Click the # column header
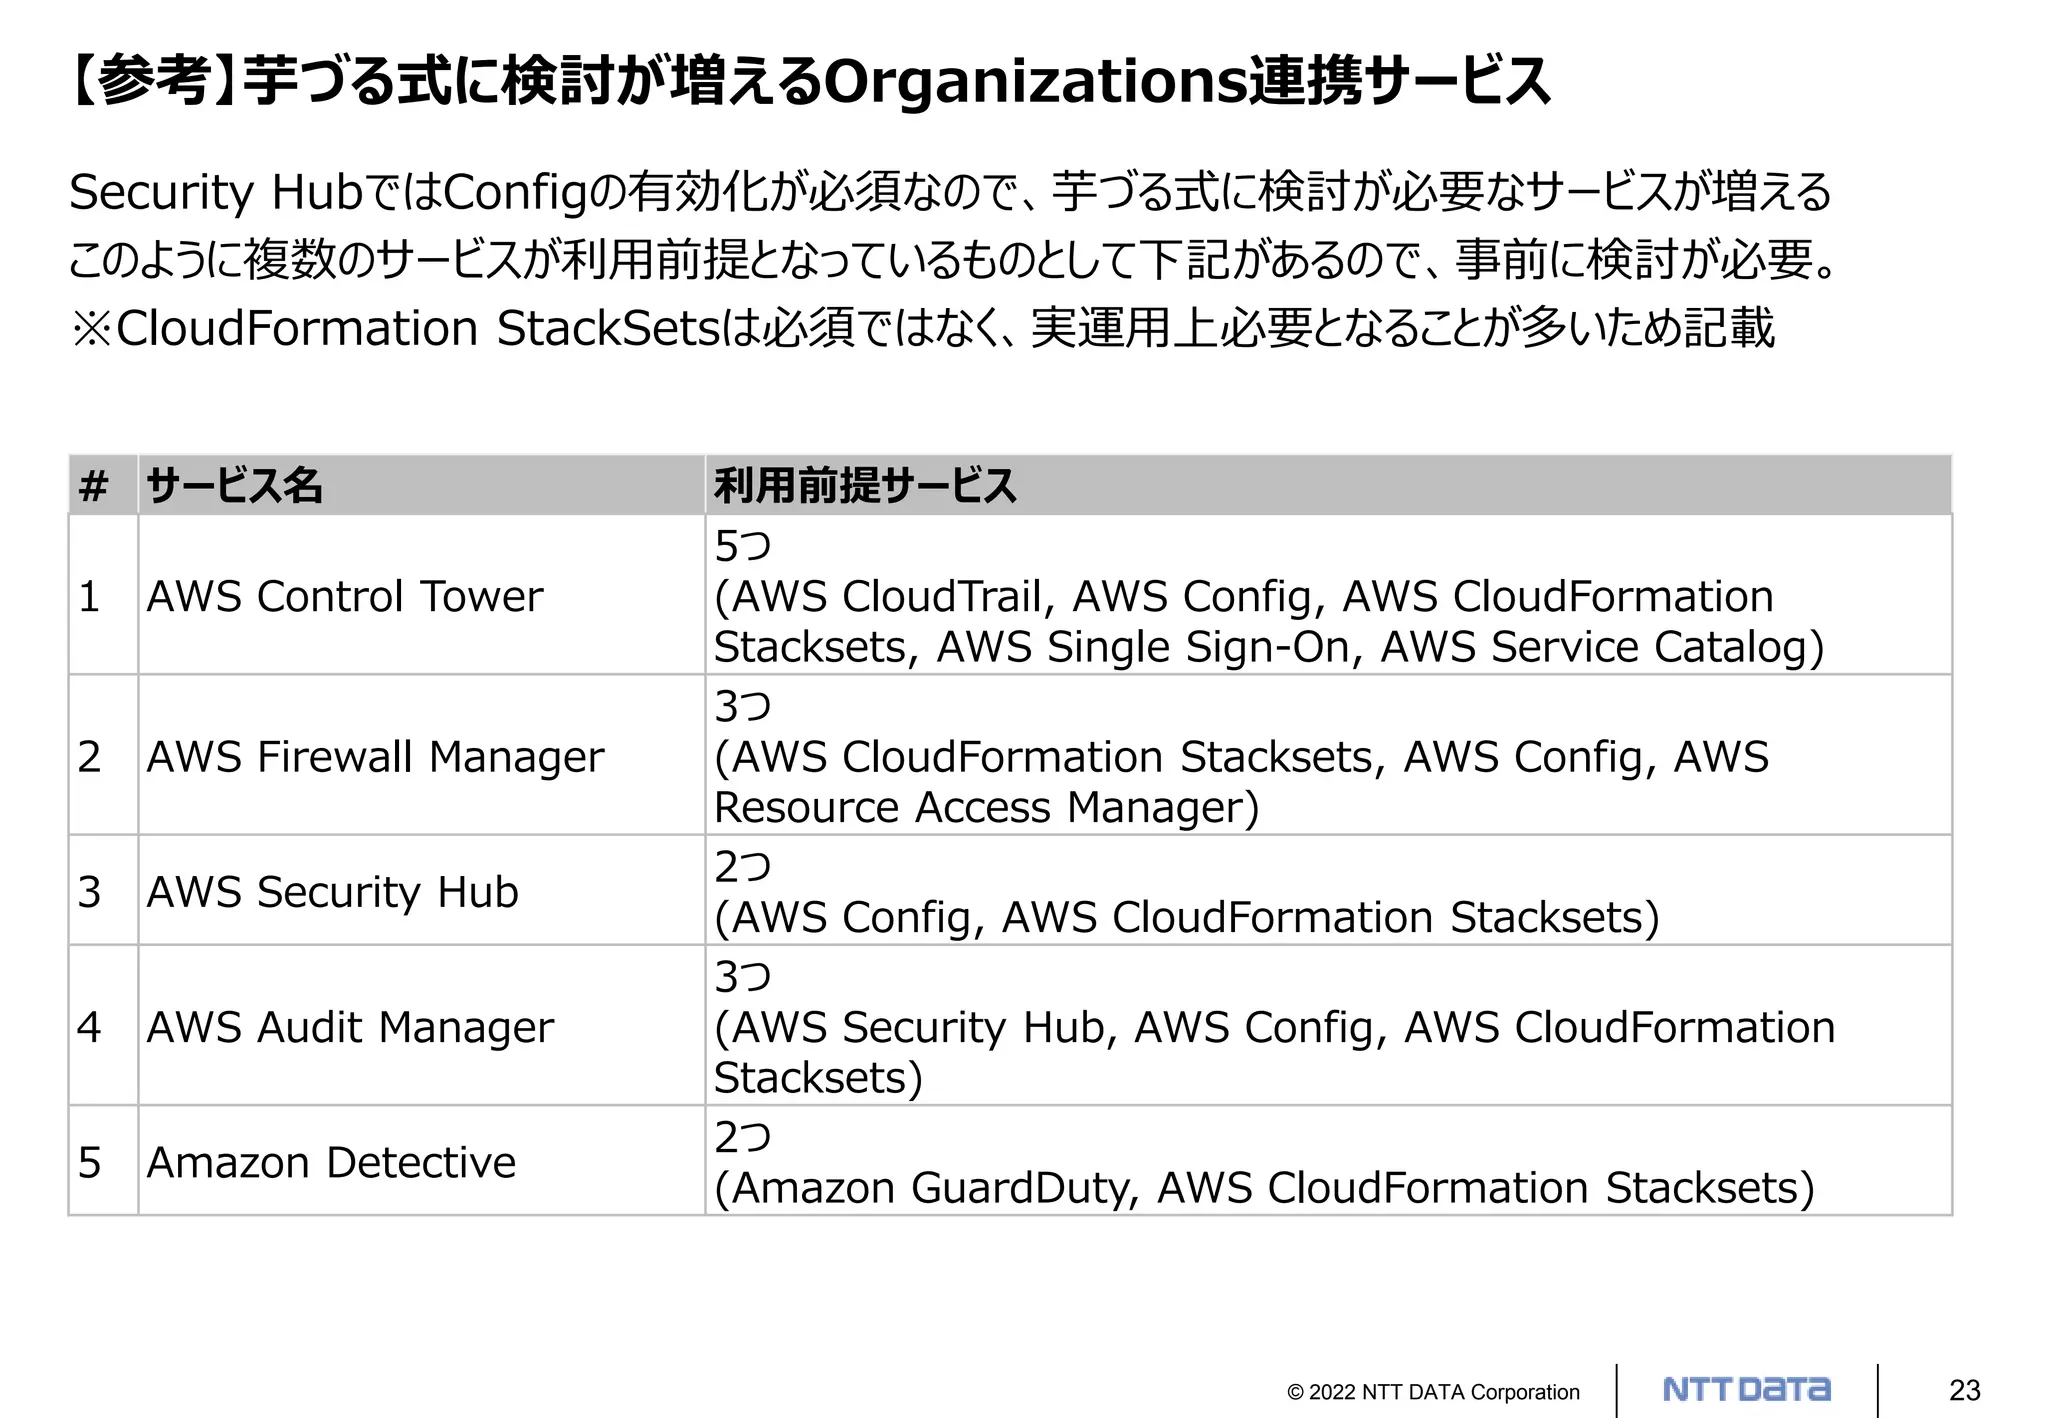Image resolution: width=2048 pixels, height=1418 pixels. [103, 486]
